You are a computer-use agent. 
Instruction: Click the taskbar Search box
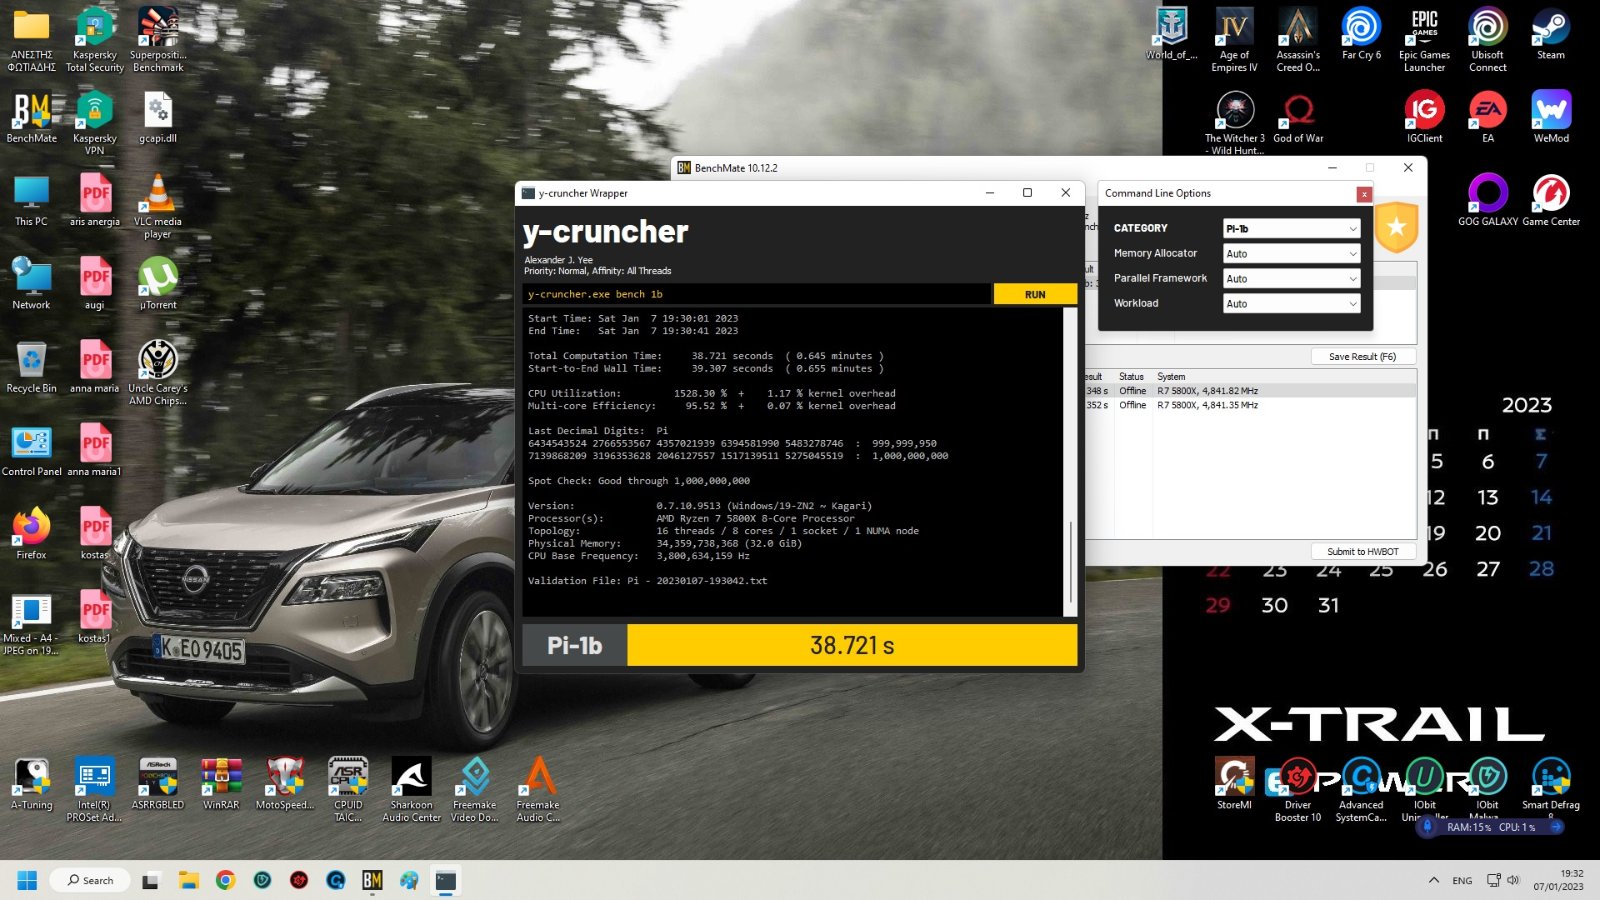click(91, 880)
